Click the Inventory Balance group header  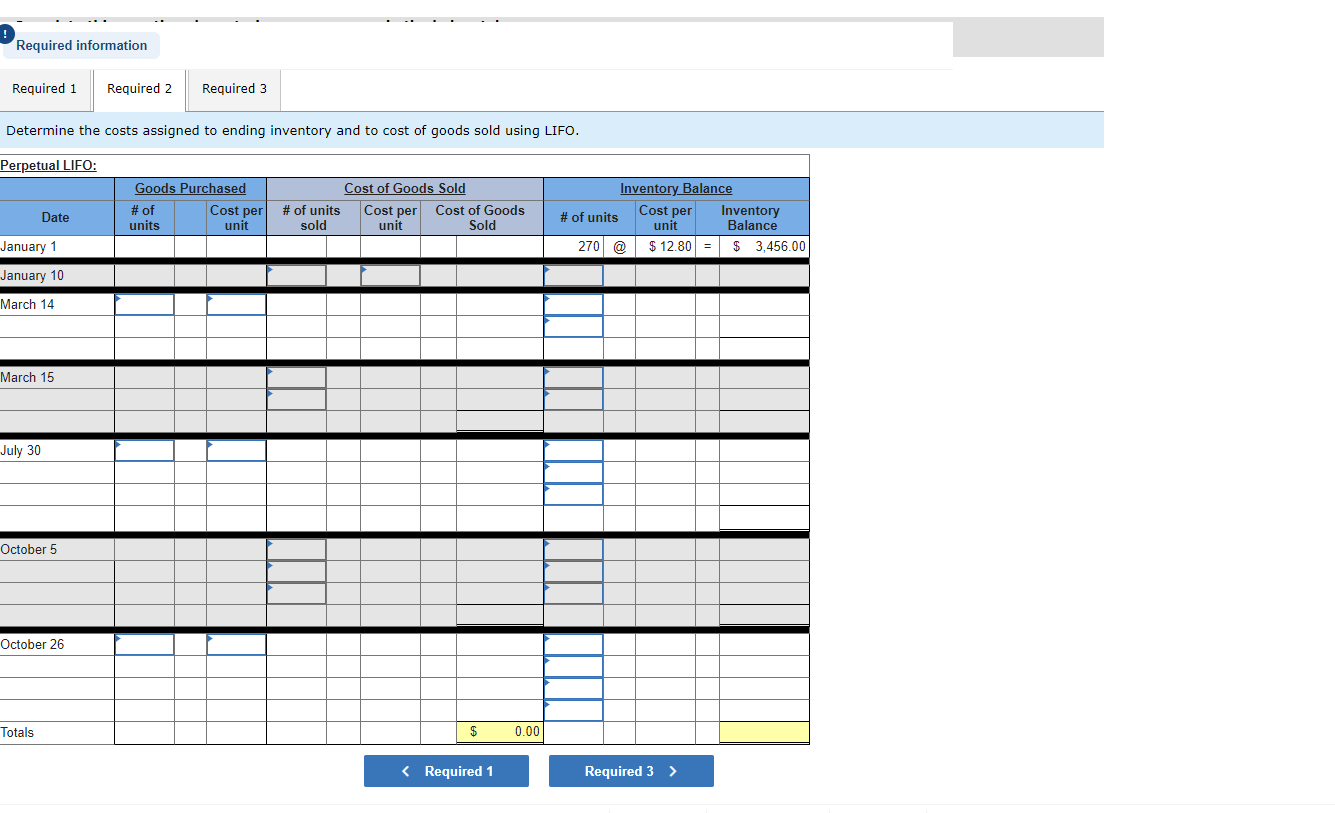pyautogui.click(x=676, y=188)
